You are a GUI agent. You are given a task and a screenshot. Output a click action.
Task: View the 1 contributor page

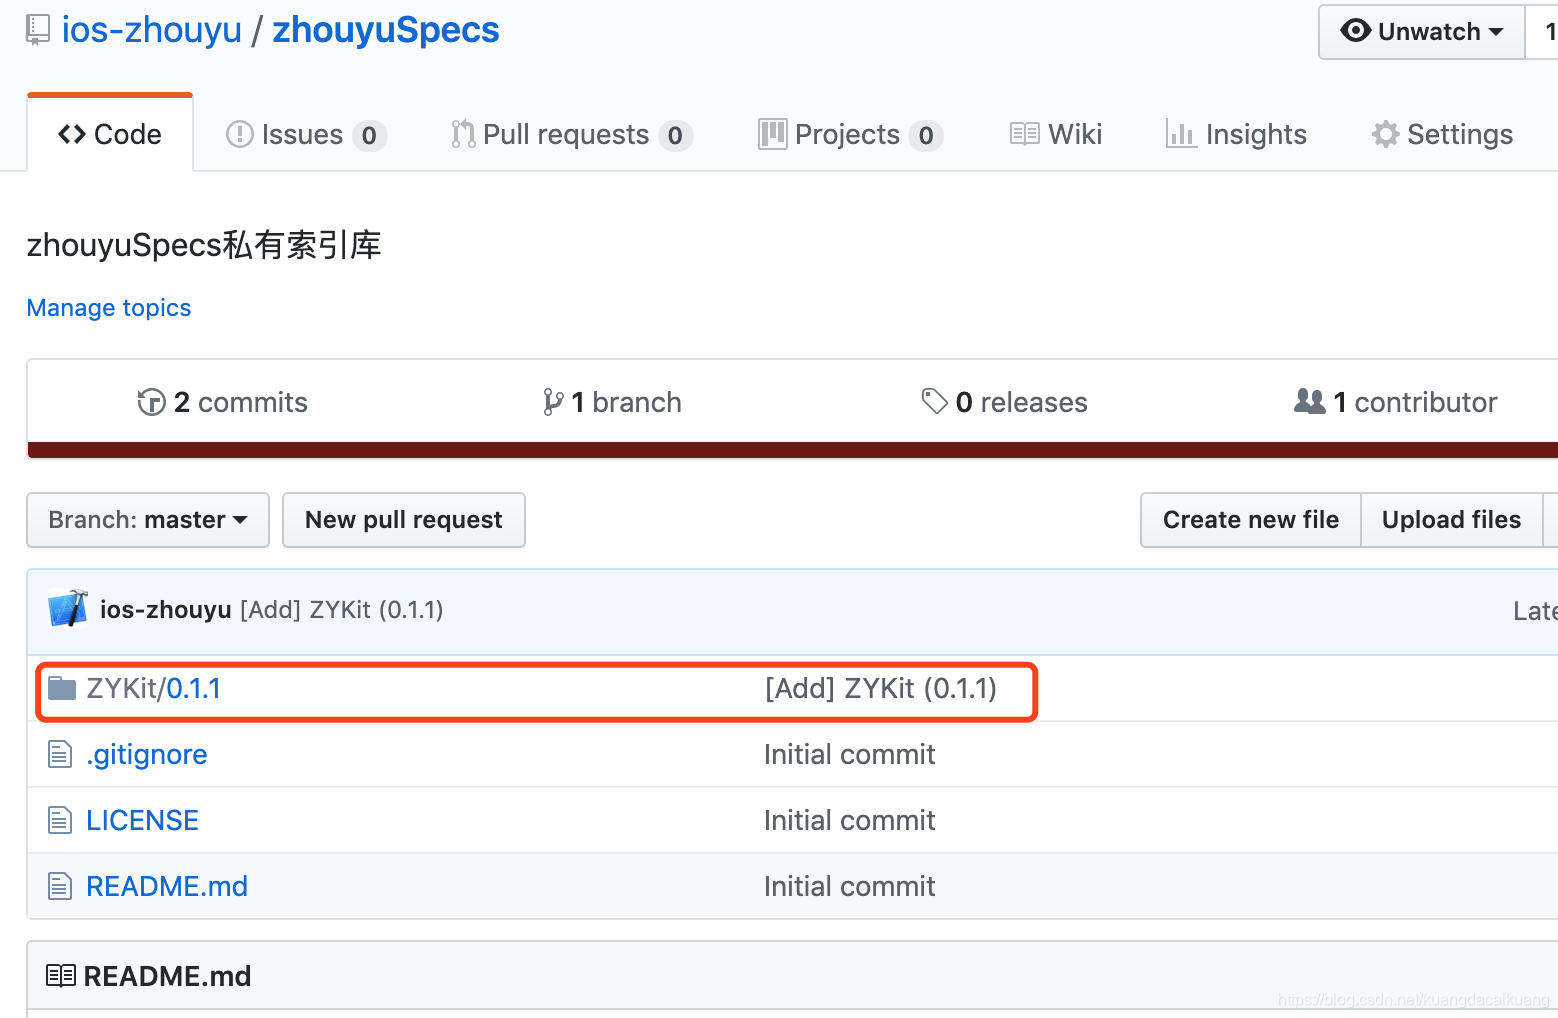pyautogui.click(x=1396, y=402)
